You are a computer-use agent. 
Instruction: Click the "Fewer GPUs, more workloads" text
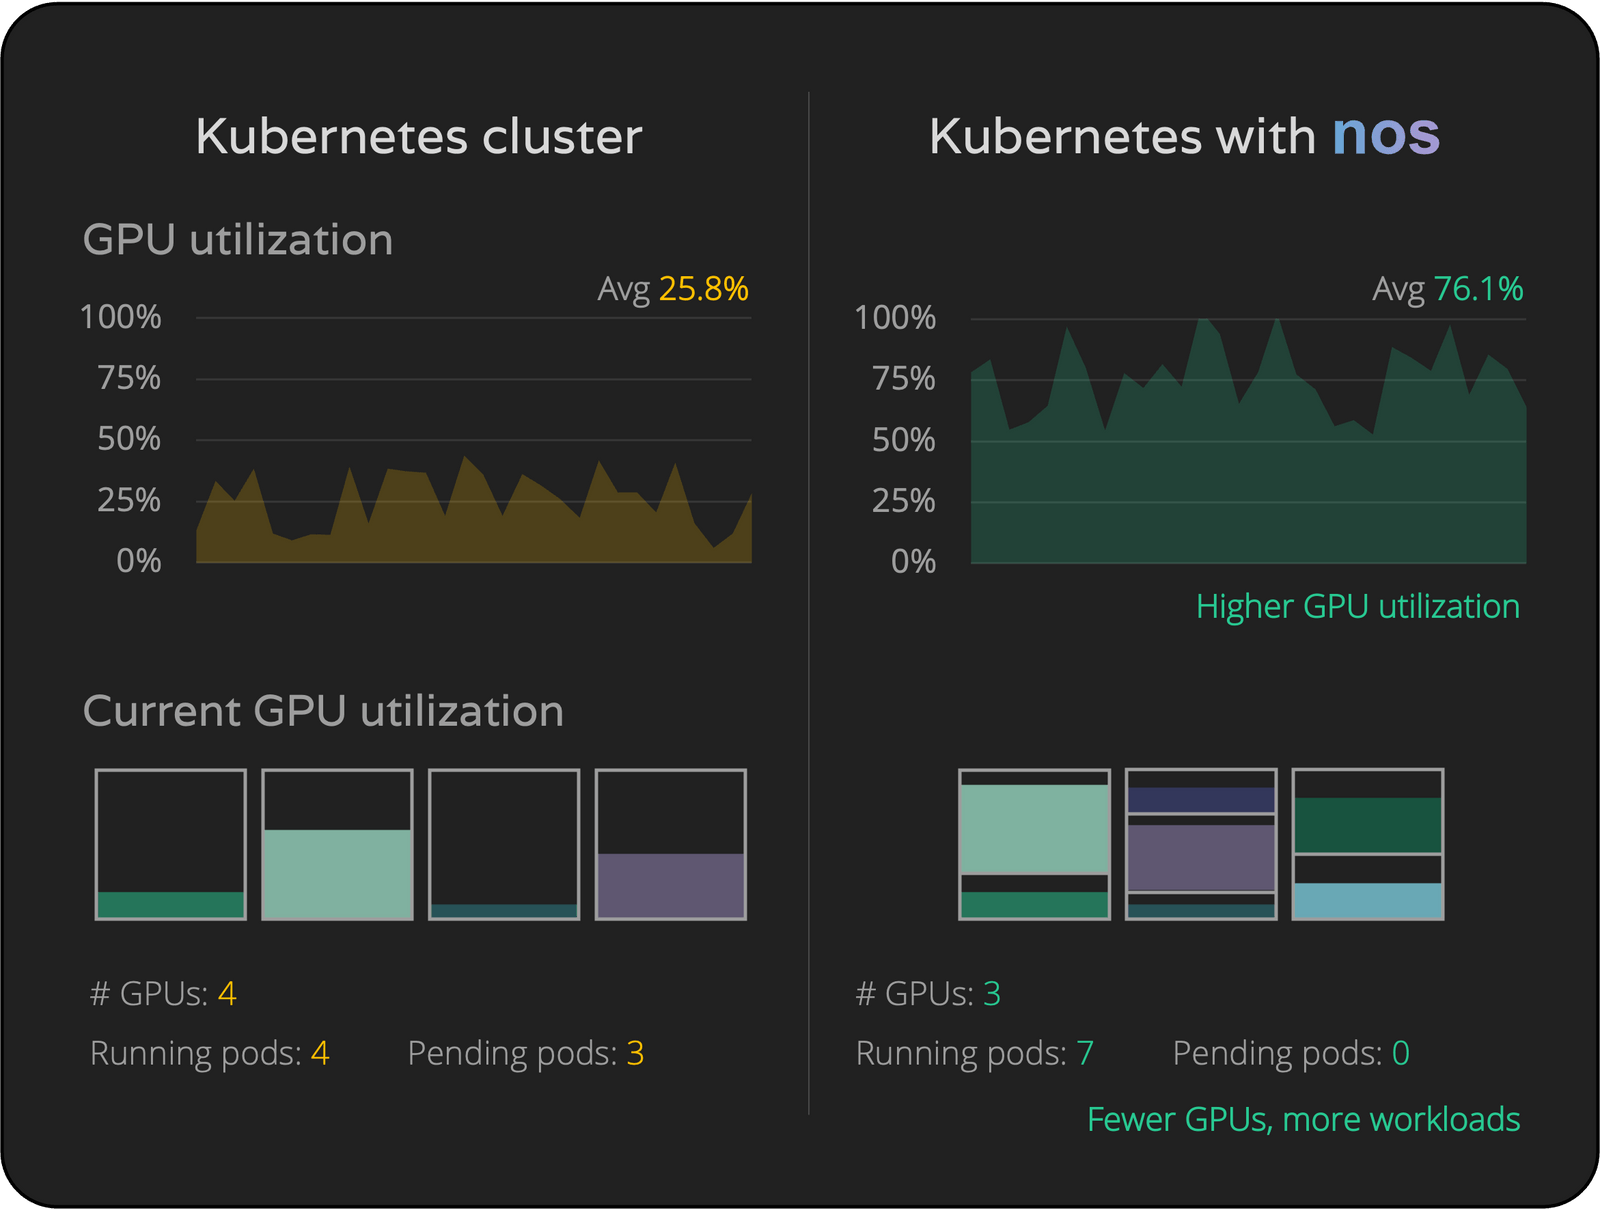[1303, 1119]
